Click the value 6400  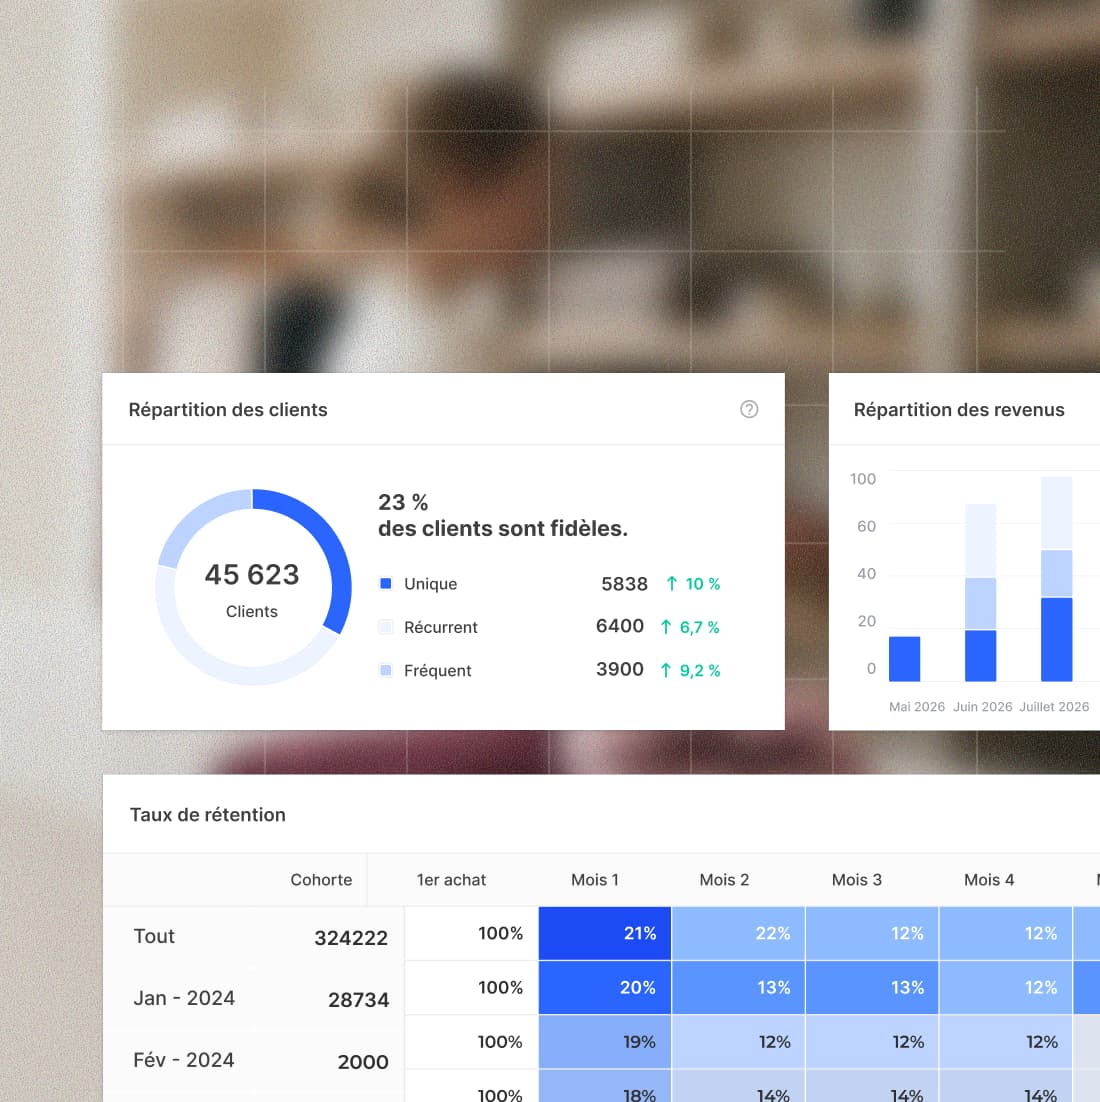[x=619, y=626]
